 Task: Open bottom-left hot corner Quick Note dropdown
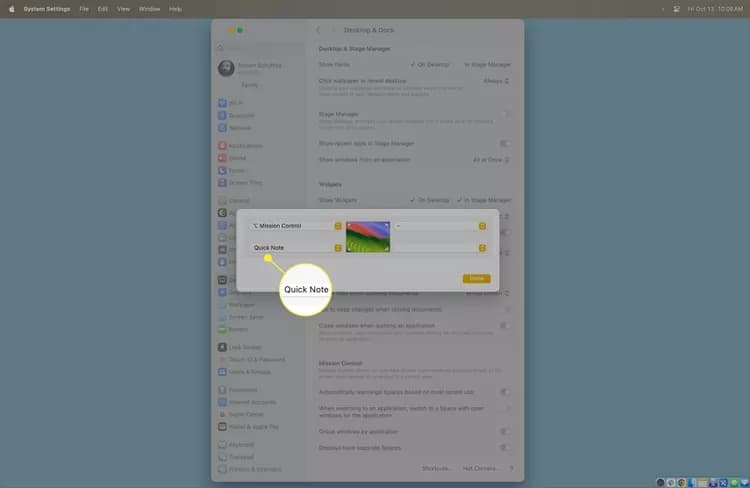[296, 248]
